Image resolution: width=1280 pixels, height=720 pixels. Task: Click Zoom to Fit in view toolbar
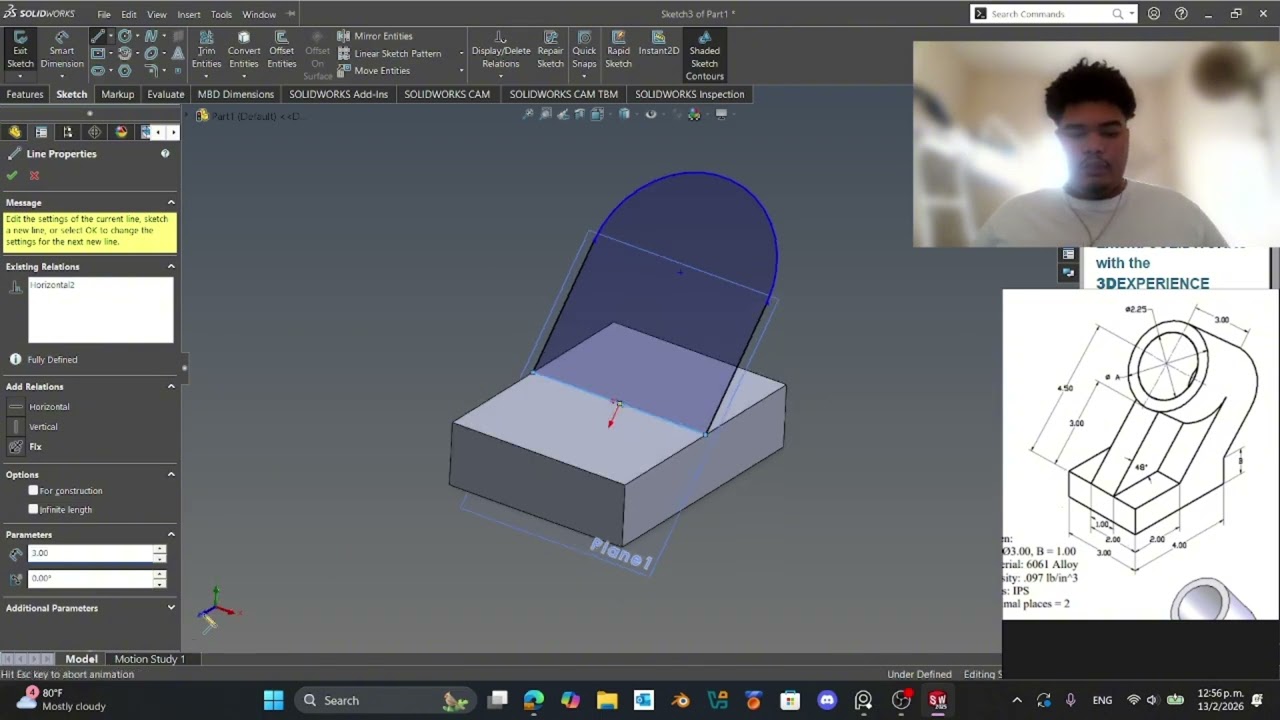(x=528, y=114)
